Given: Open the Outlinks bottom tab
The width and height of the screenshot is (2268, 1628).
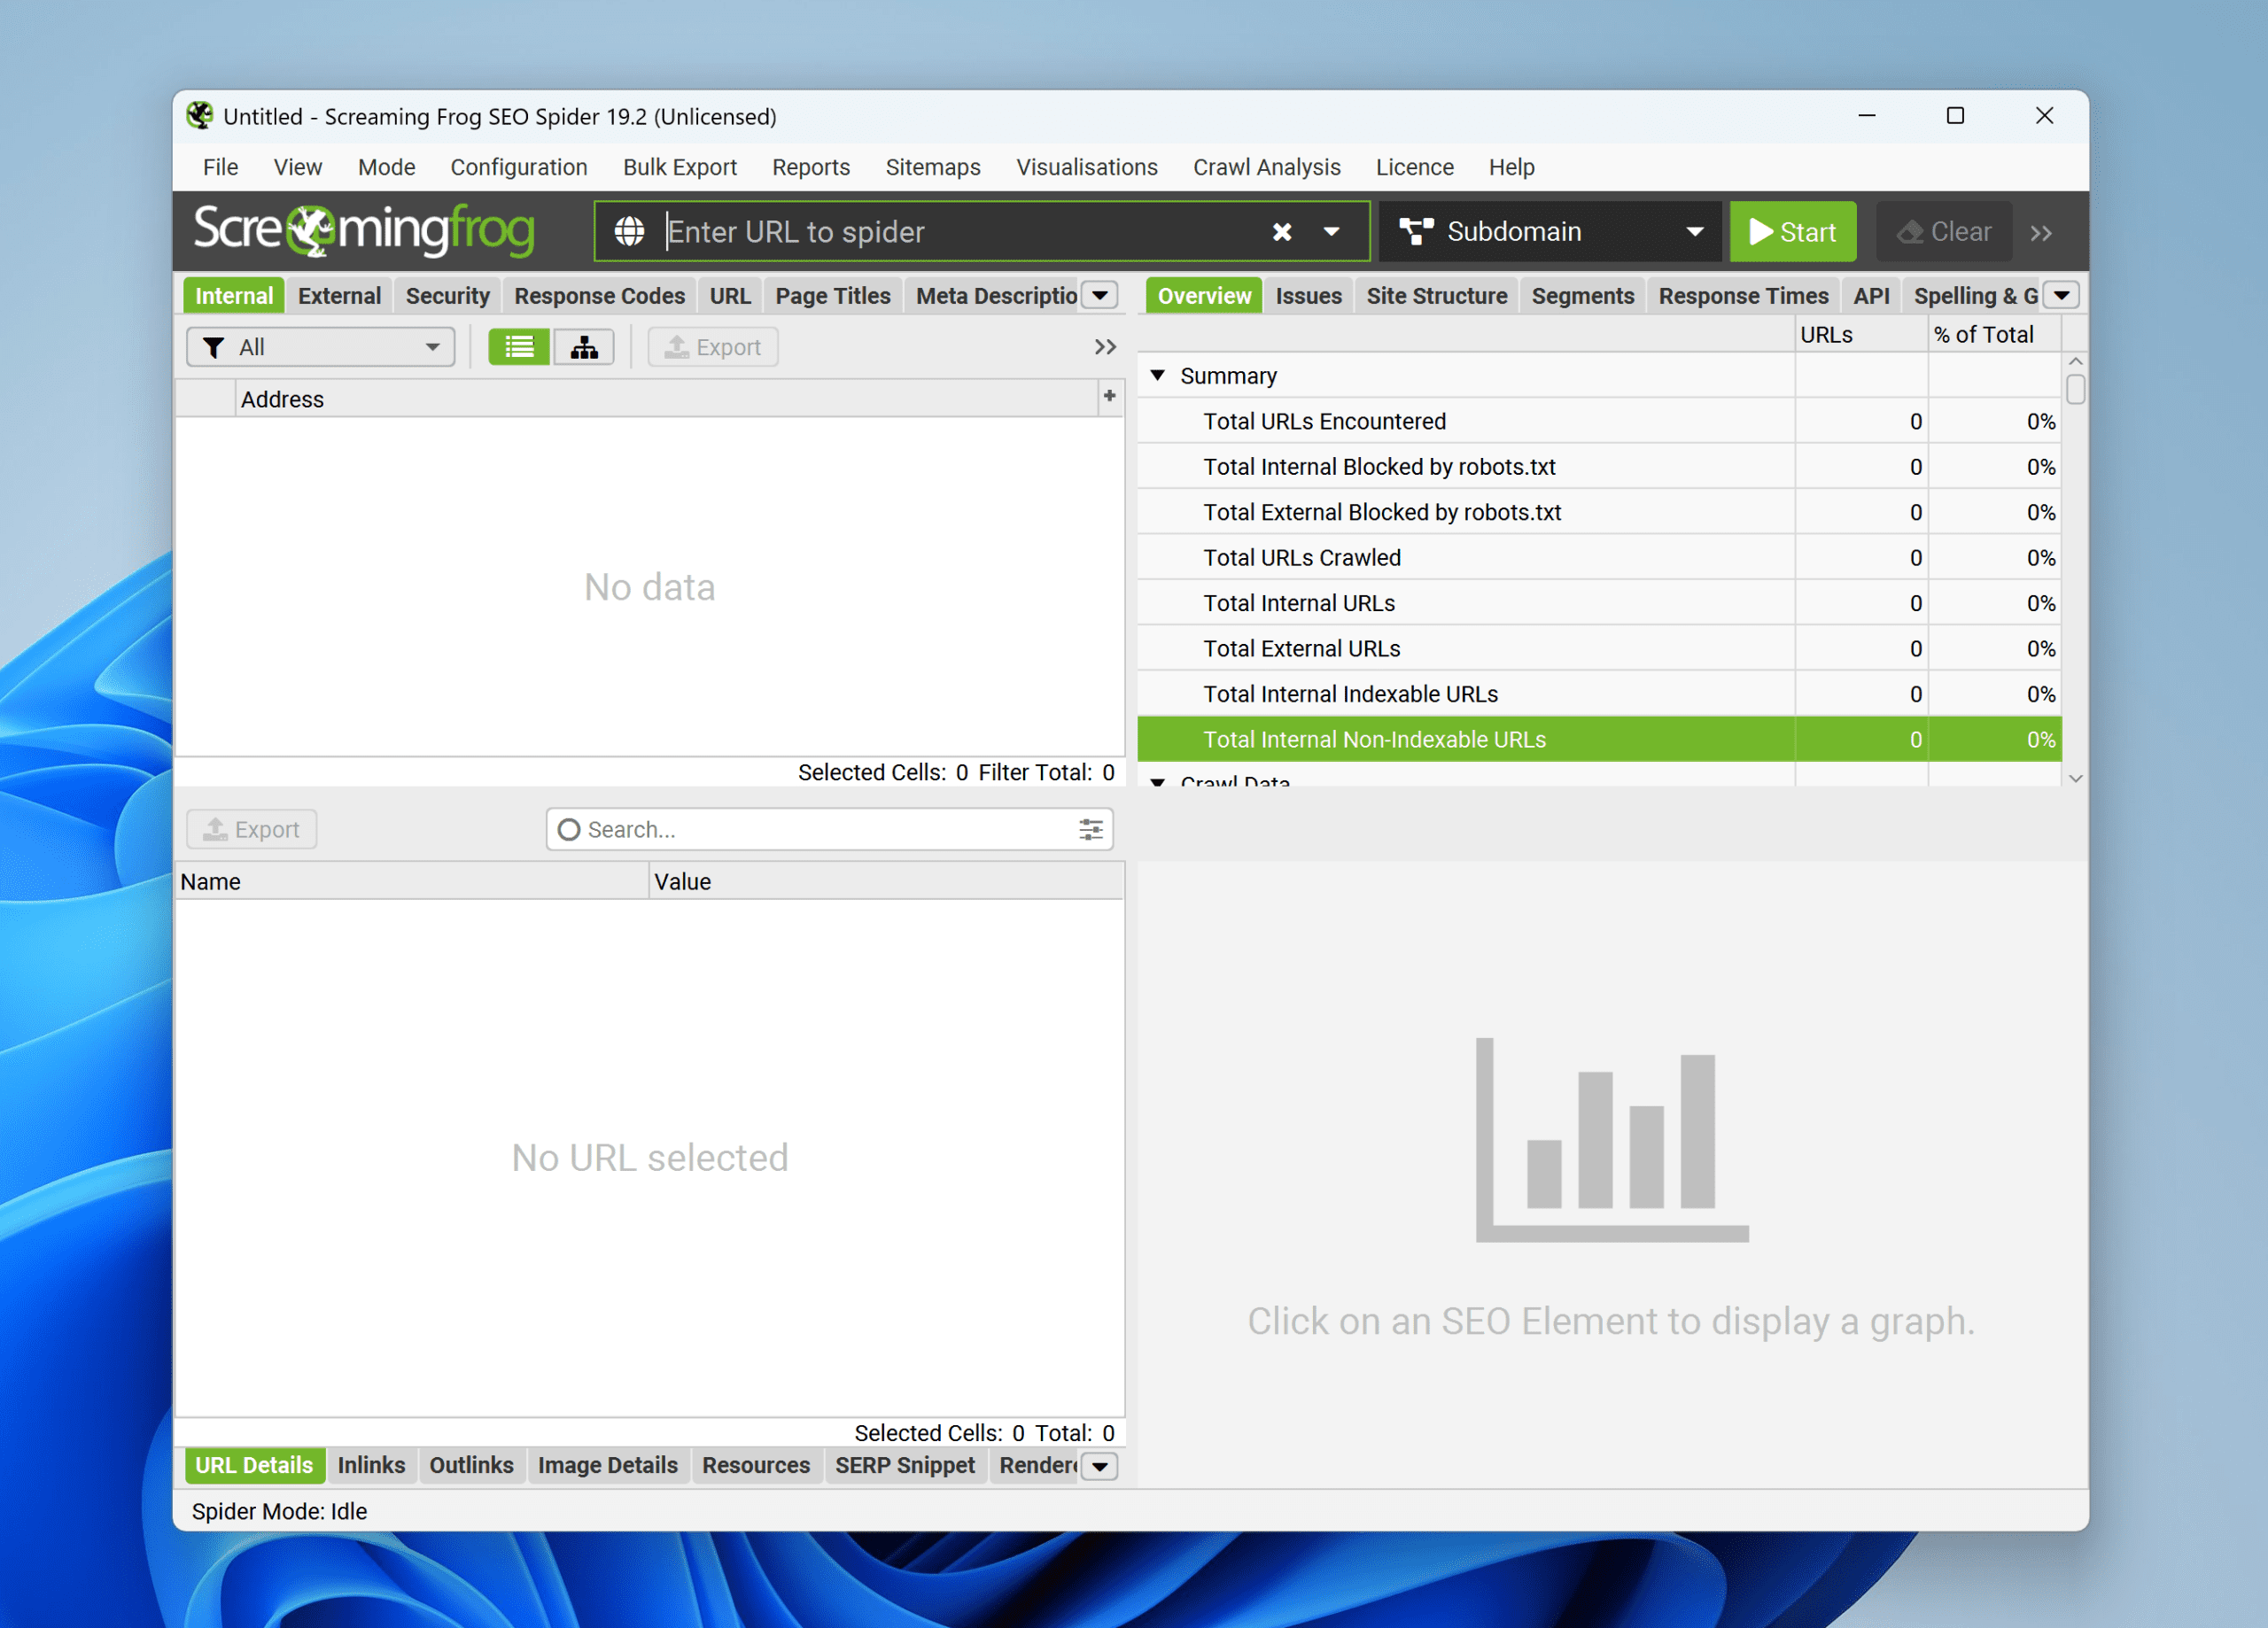Looking at the screenshot, I should [x=471, y=1465].
